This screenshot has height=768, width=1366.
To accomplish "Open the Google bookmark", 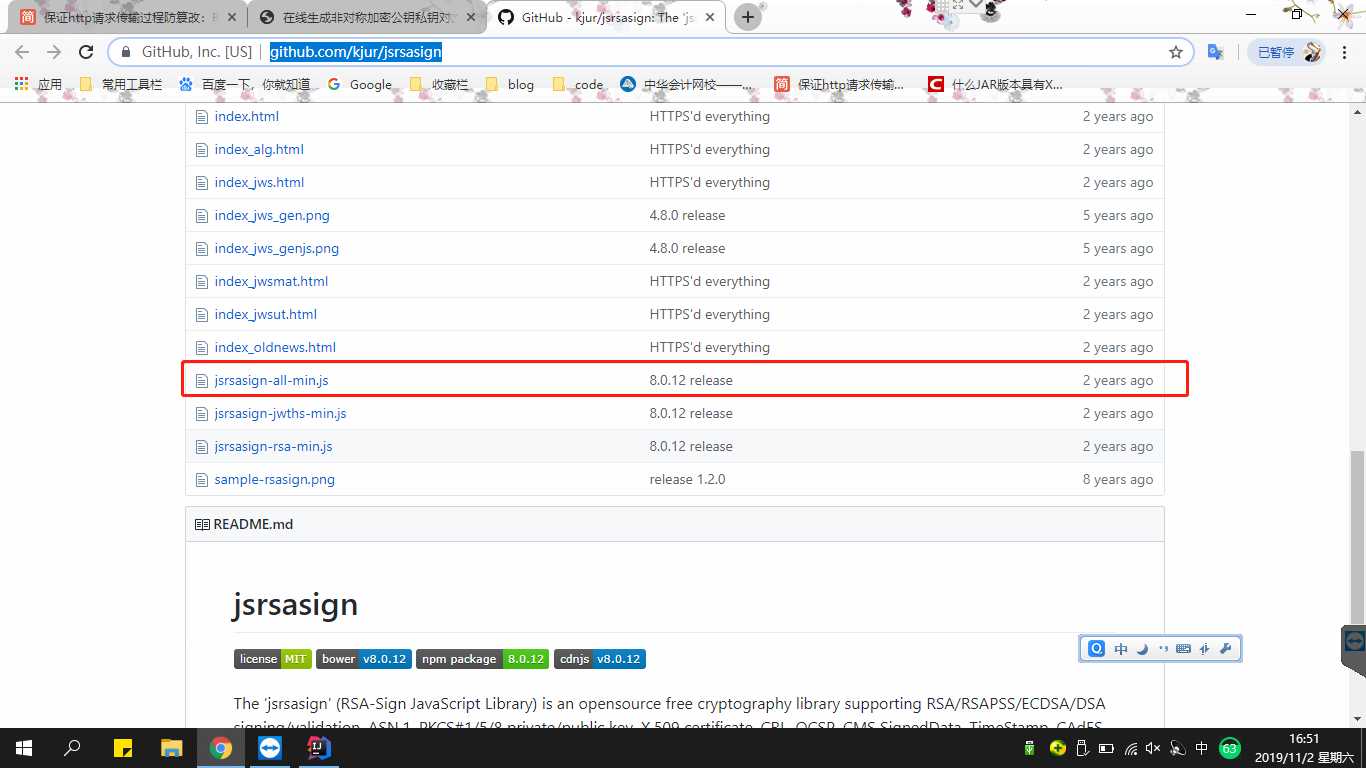I will 359,84.
